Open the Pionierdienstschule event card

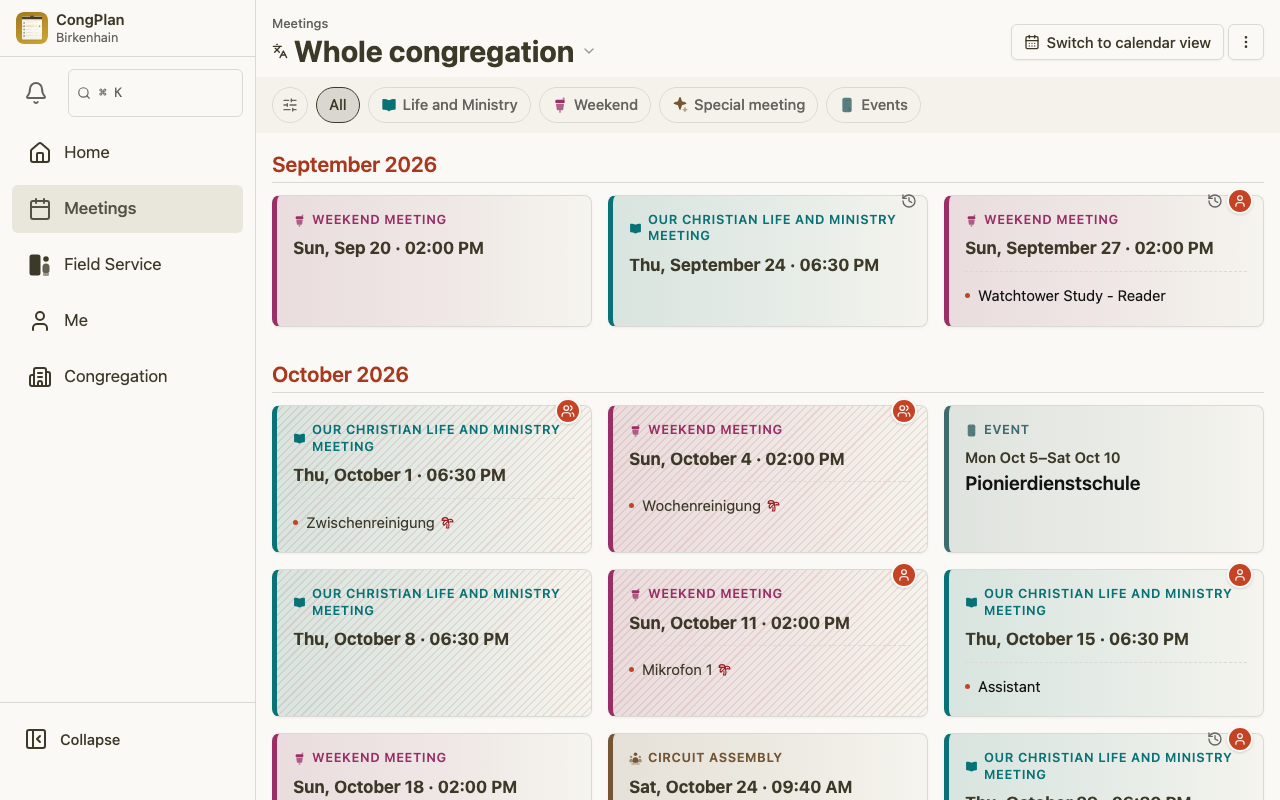tap(1104, 479)
